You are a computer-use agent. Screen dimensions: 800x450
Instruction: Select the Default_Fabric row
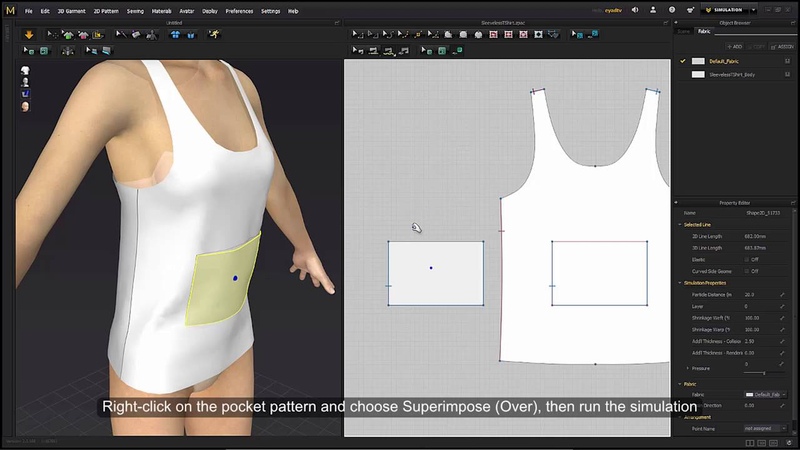click(x=735, y=61)
